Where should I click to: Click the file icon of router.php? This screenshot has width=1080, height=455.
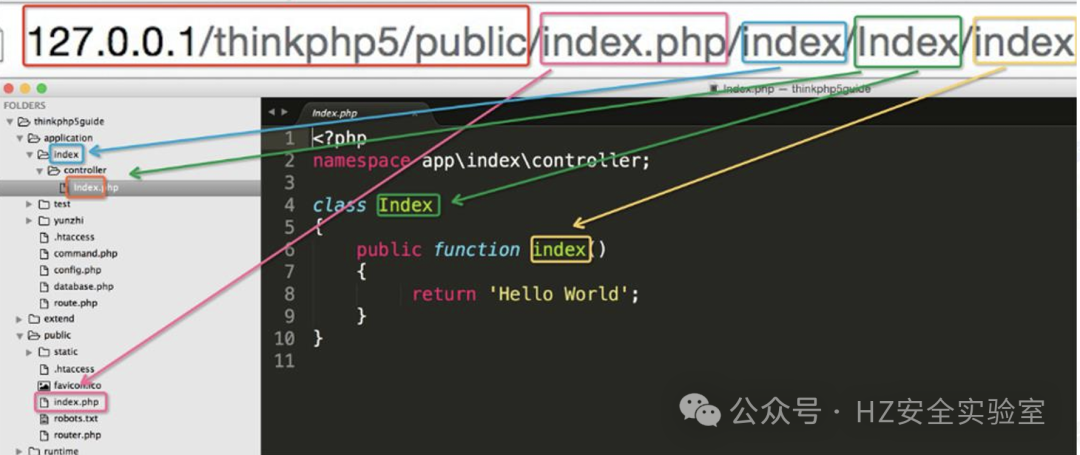point(44,435)
